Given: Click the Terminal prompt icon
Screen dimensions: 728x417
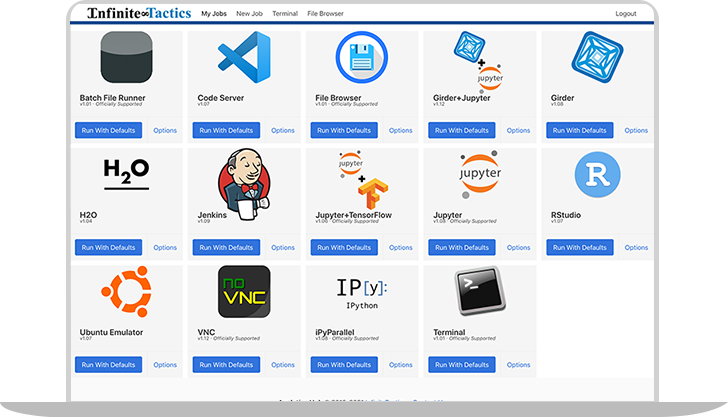Looking at the screenshot, I should pyautogui.click(x=480, y=291).
